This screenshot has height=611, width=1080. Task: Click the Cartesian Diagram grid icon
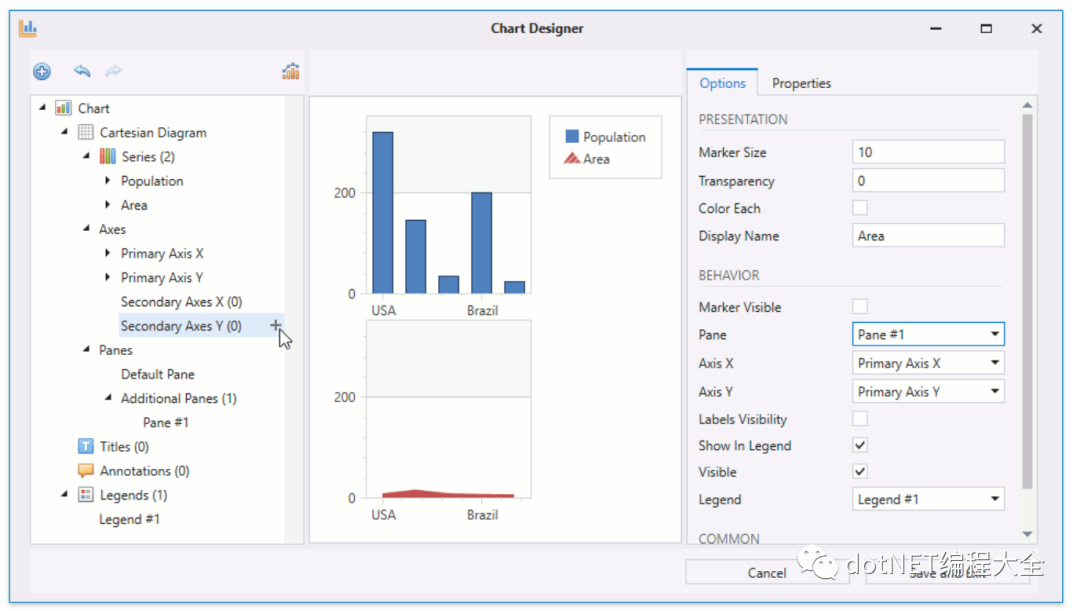pyautogui.click(x=85, y=132)
